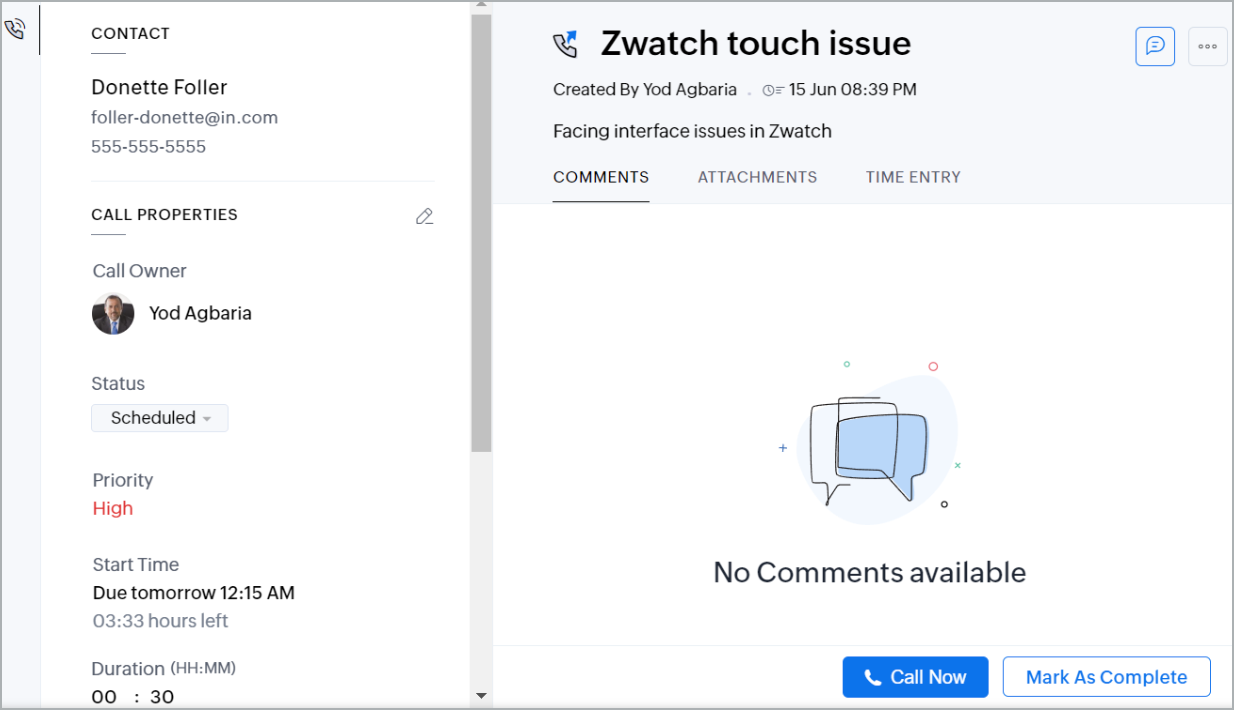Select the Comments tab
The image size is (1234, 710).
coord(601,177)
